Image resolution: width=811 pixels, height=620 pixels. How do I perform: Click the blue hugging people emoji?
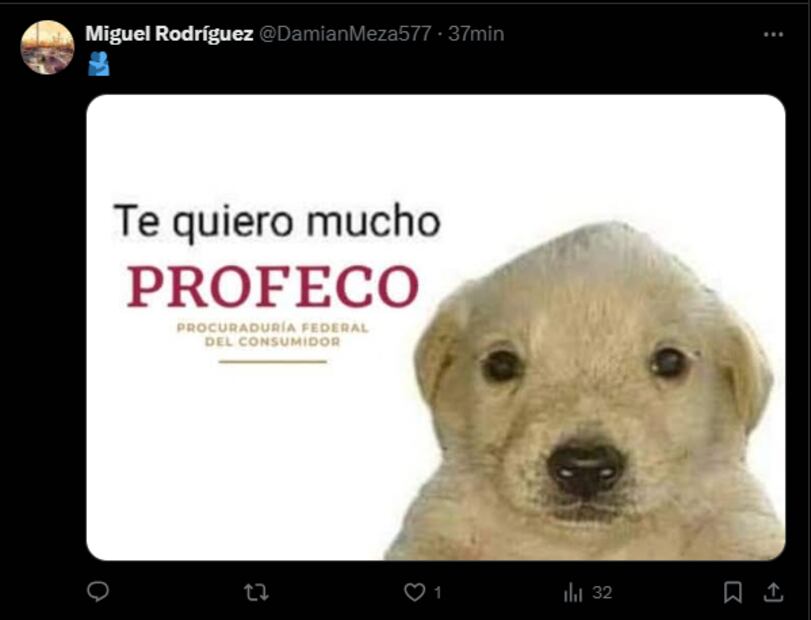pyautogui.click(x=98, y=64)
